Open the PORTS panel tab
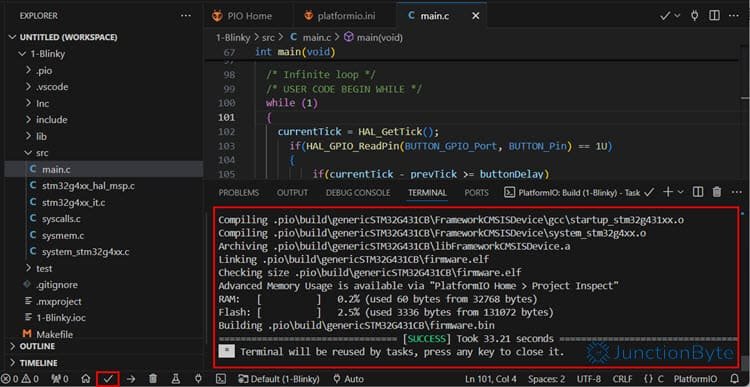750x387 pixels. click(x=476, y=192)
